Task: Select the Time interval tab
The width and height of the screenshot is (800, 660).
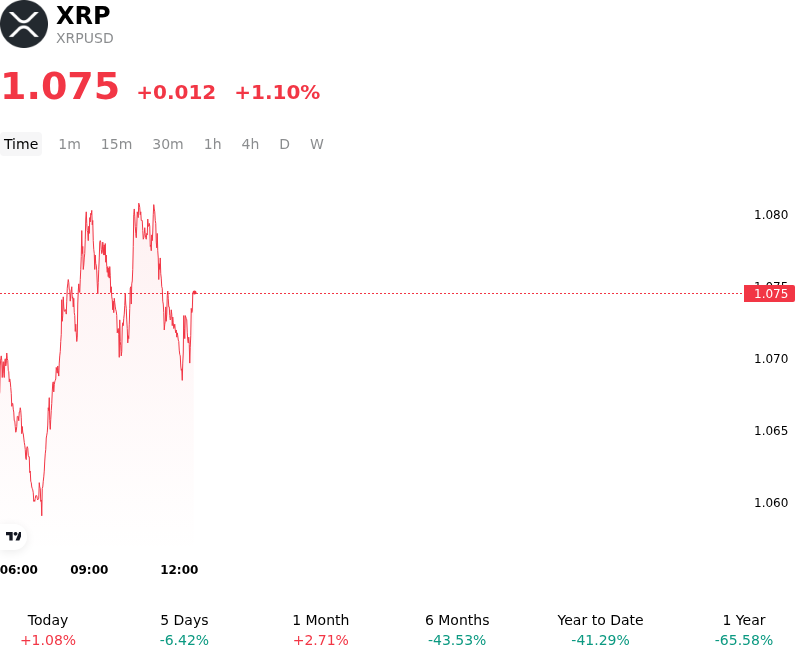Action: pyautogui.click(x=21, y=144)
